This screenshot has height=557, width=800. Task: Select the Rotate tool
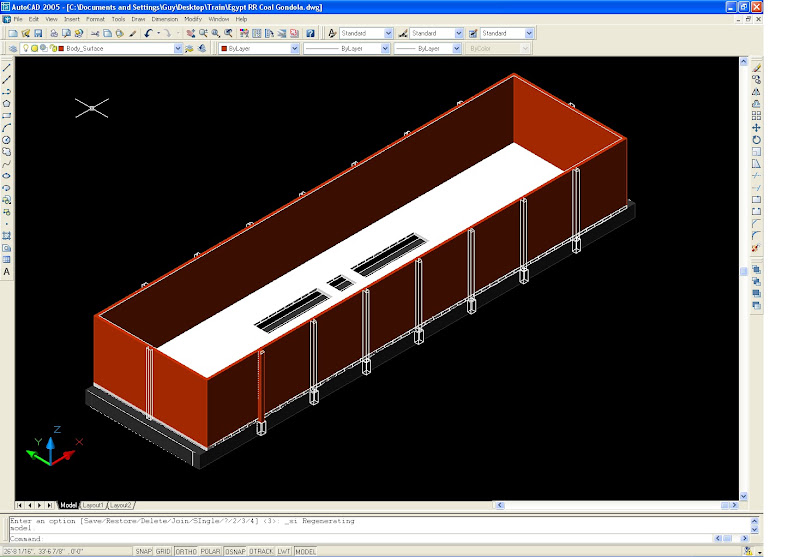tap(756, 140)
